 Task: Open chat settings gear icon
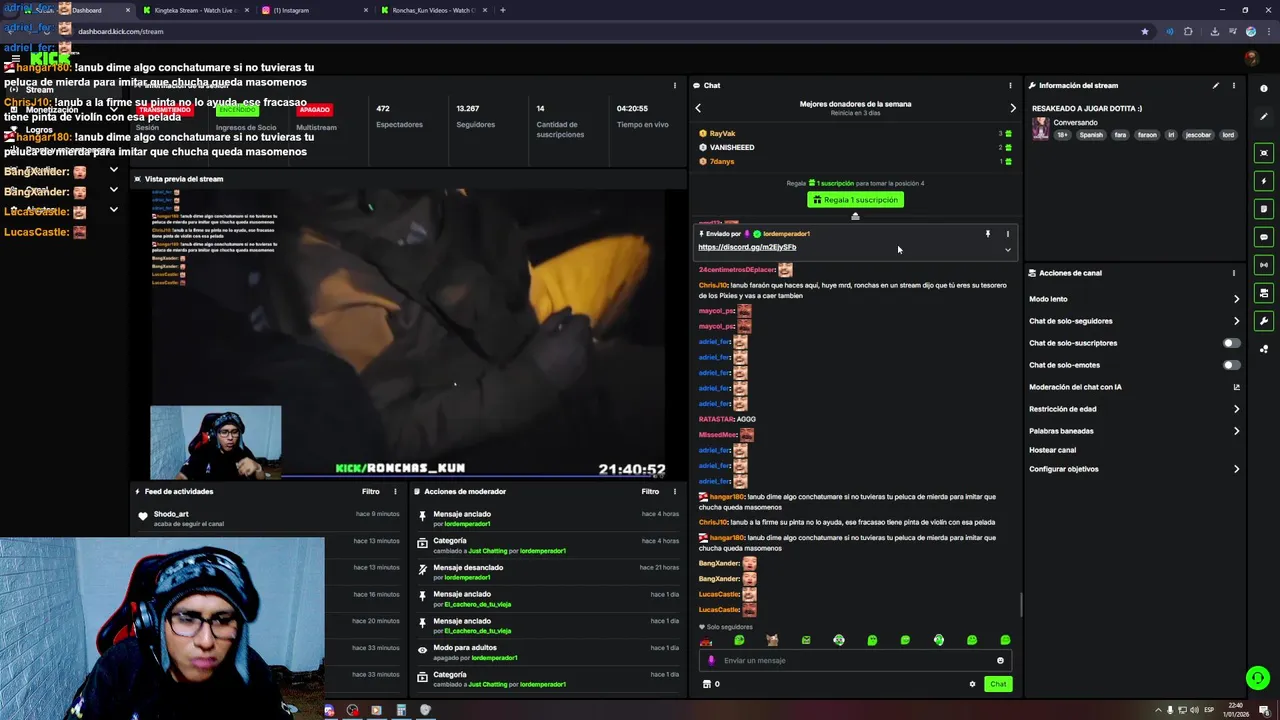click(972, 684)
